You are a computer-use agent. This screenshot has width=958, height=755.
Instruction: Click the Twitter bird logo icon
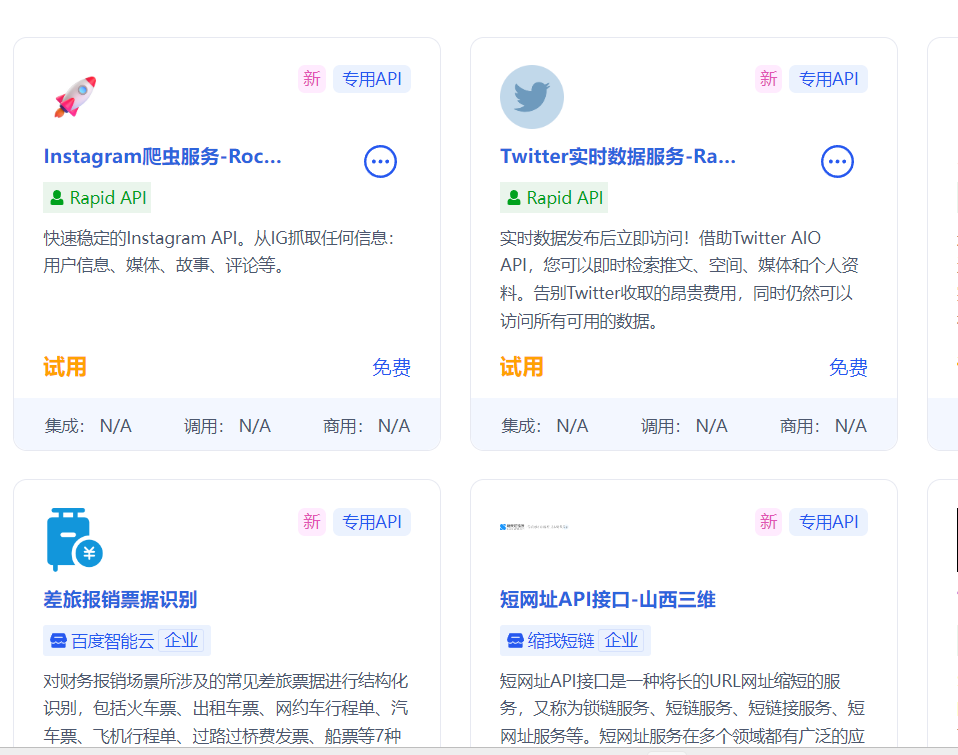[532, 97]
